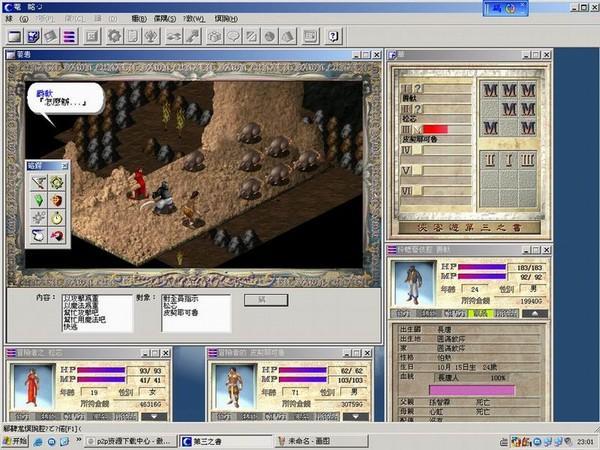This screenshot has height=450, width=600.
Task: Select the last tab in the HP 183/183 panel
Action: click(x=506, y=314)
